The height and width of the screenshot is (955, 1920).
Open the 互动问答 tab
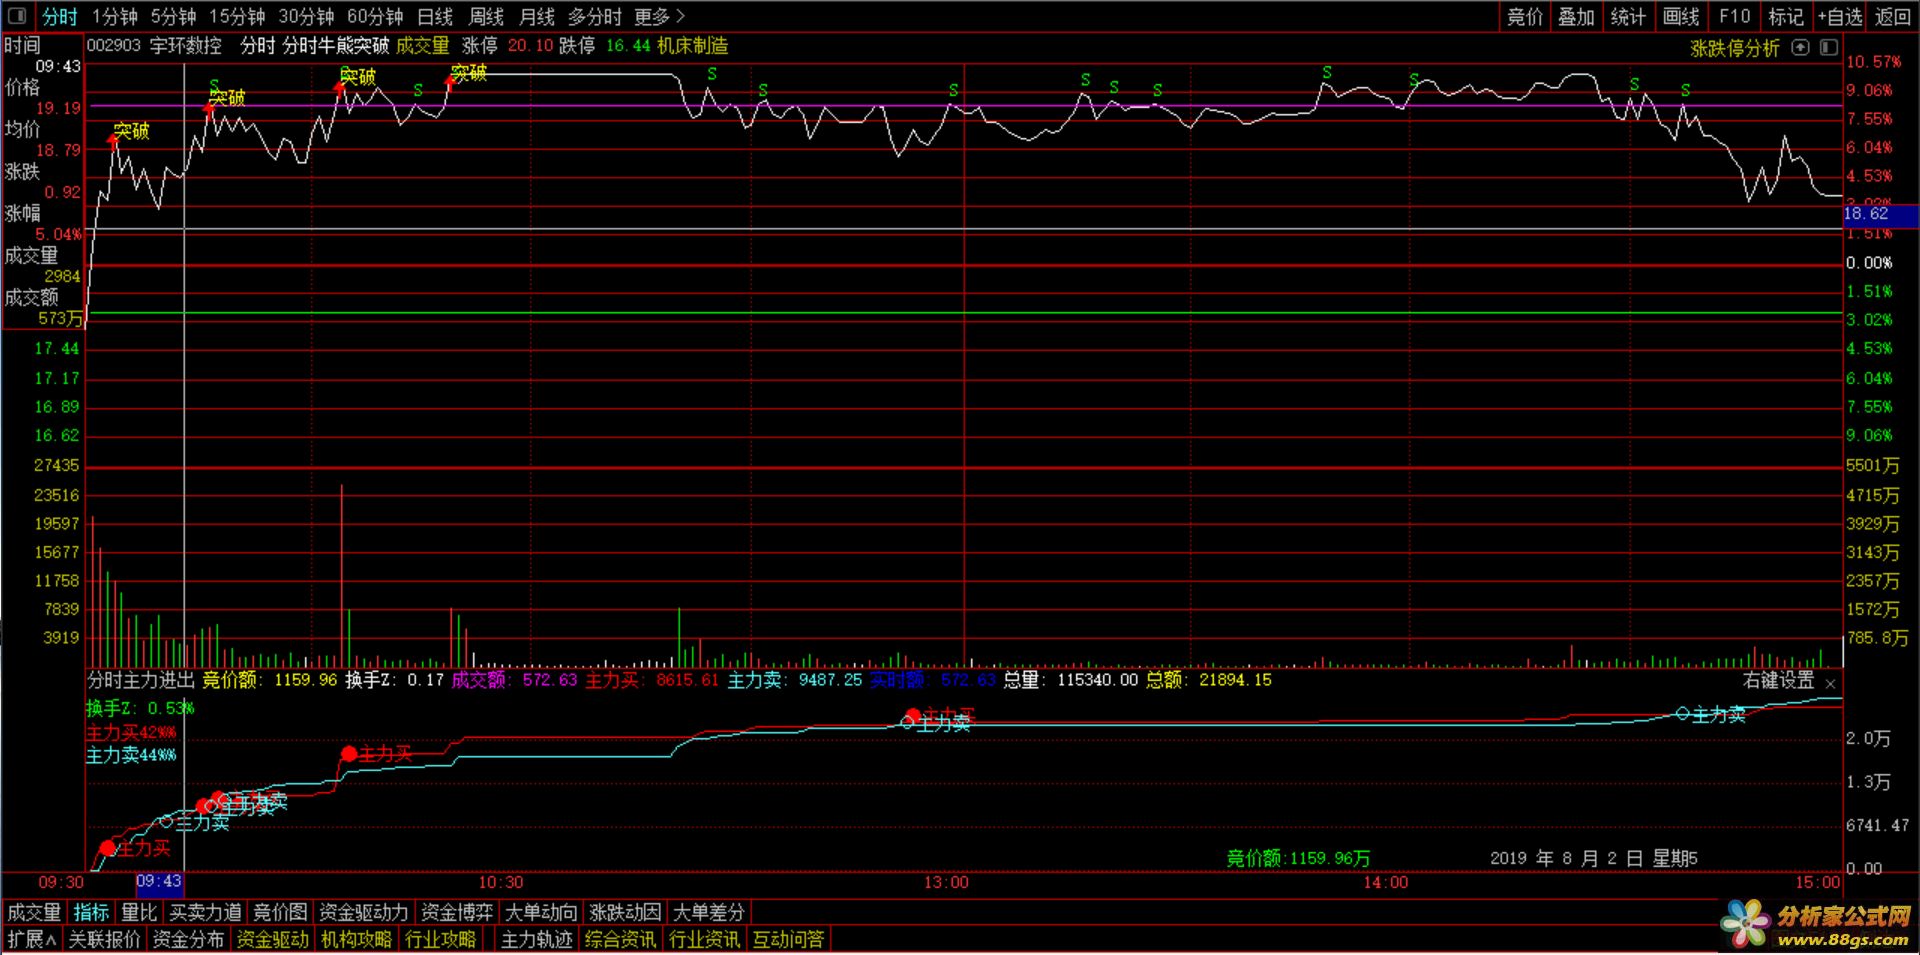click(x=788, y=939)
